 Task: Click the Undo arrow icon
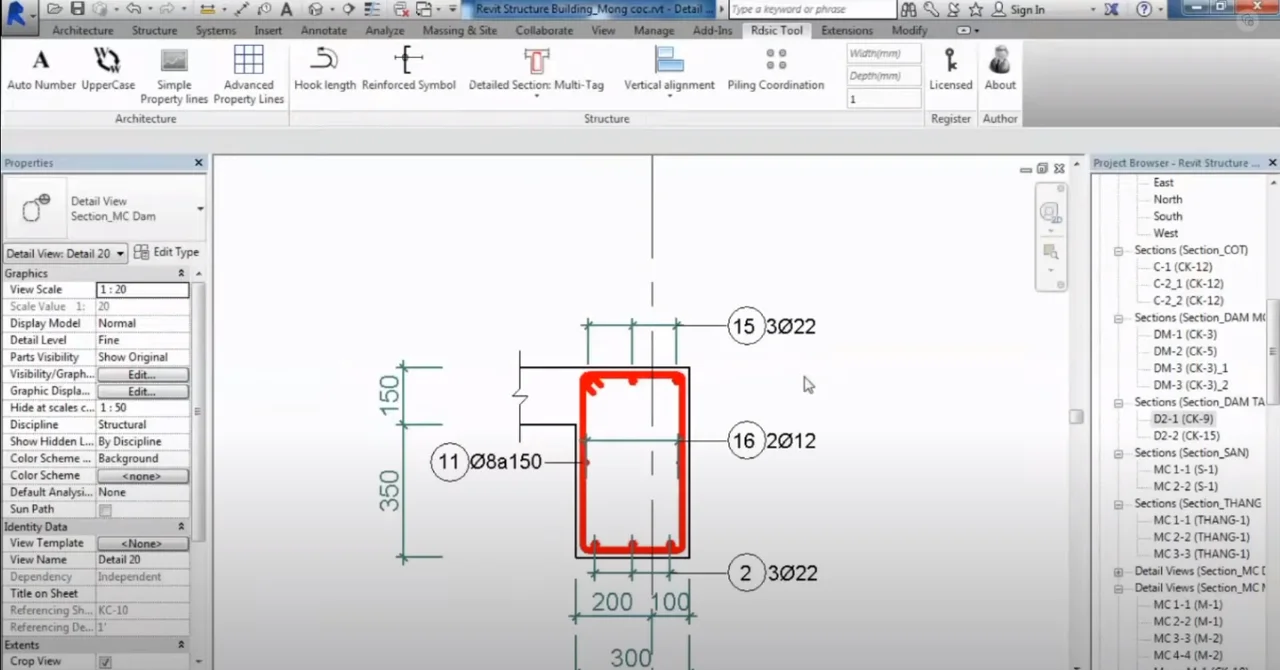(133, 9)
